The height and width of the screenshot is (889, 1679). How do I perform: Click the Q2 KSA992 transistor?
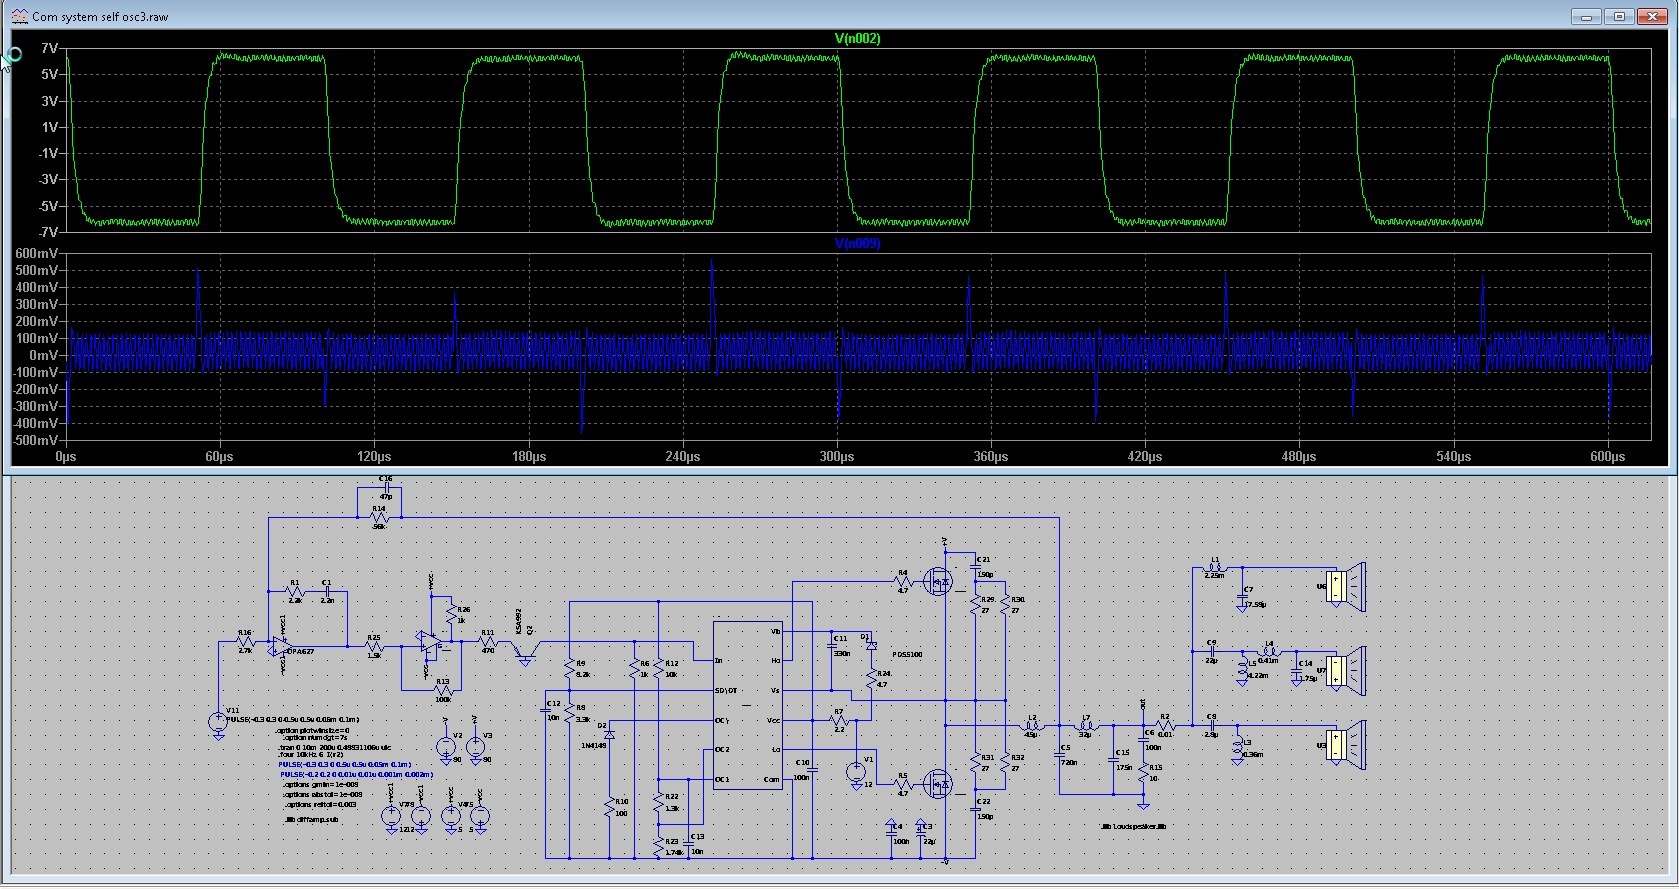[524, 650]
